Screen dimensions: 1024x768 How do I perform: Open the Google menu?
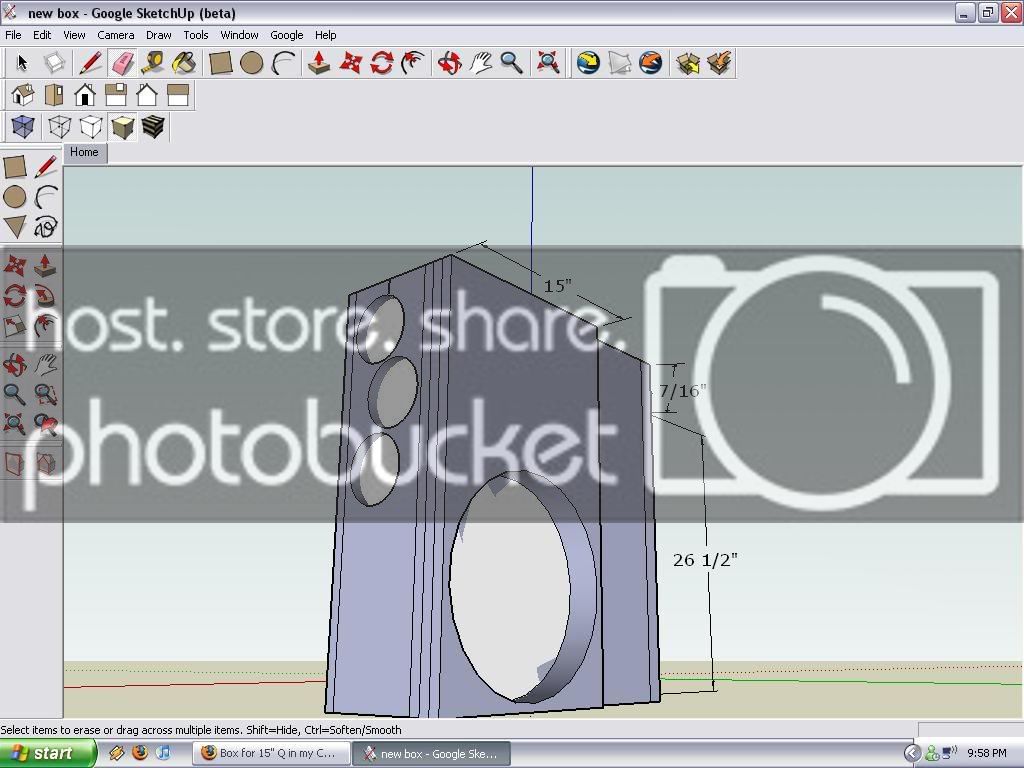pos(287,35)
